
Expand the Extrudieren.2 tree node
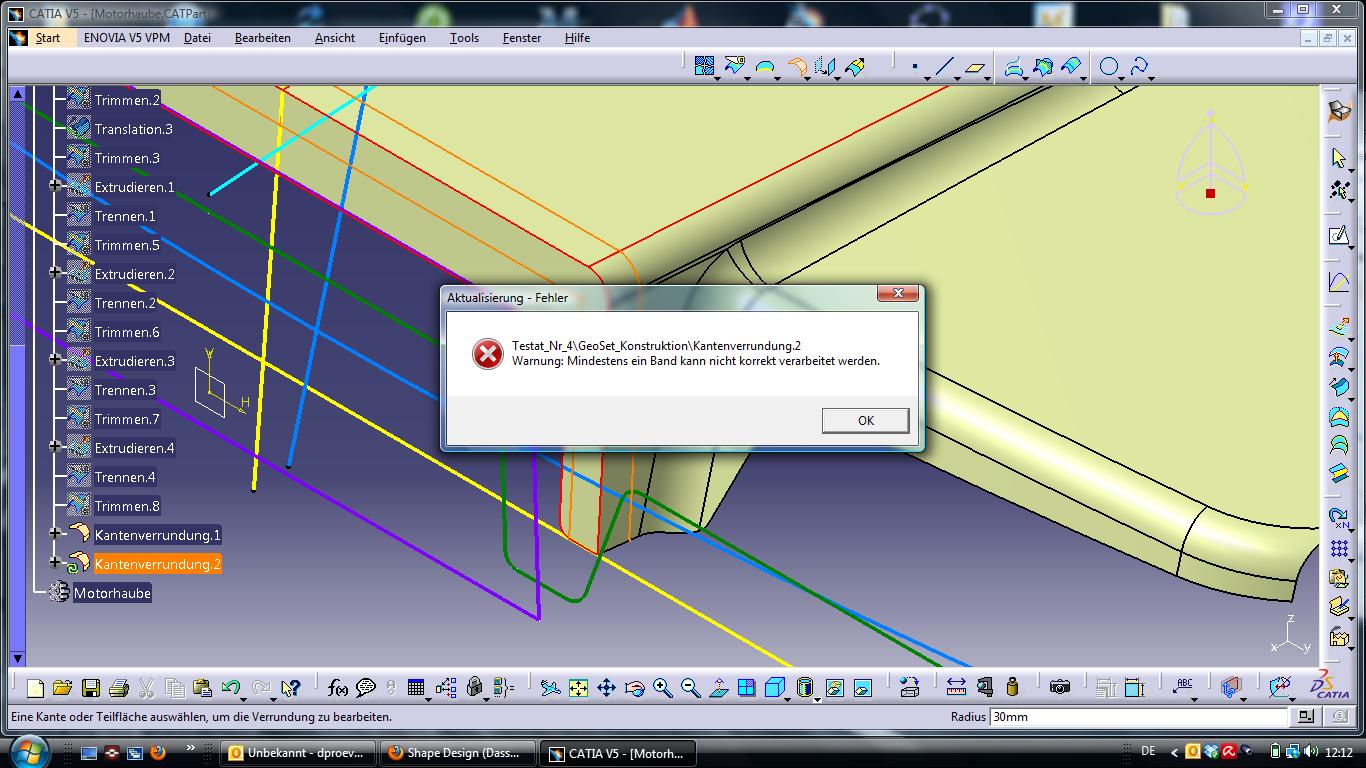(x=56, y=273)
